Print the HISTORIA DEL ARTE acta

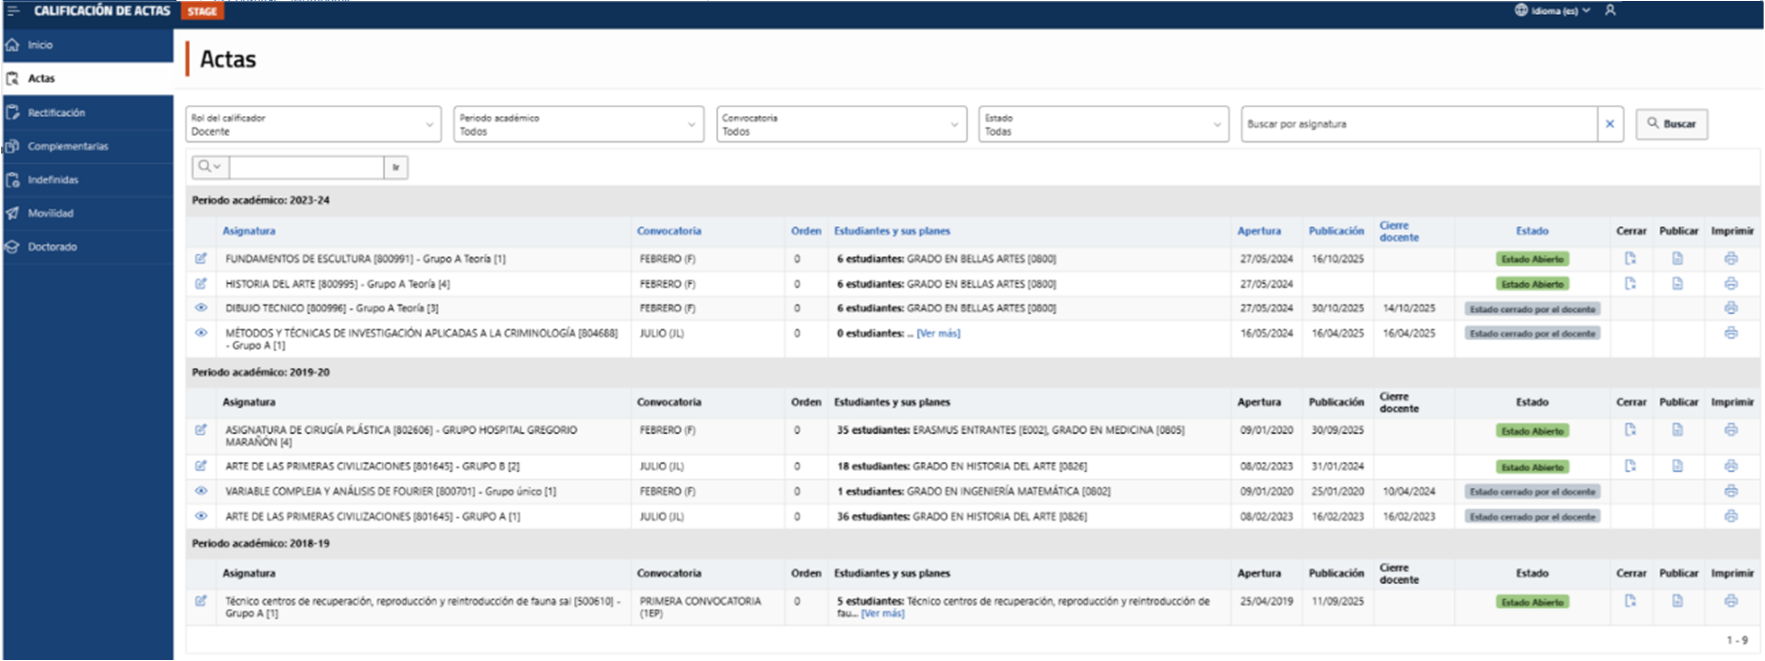(1731, 283)
